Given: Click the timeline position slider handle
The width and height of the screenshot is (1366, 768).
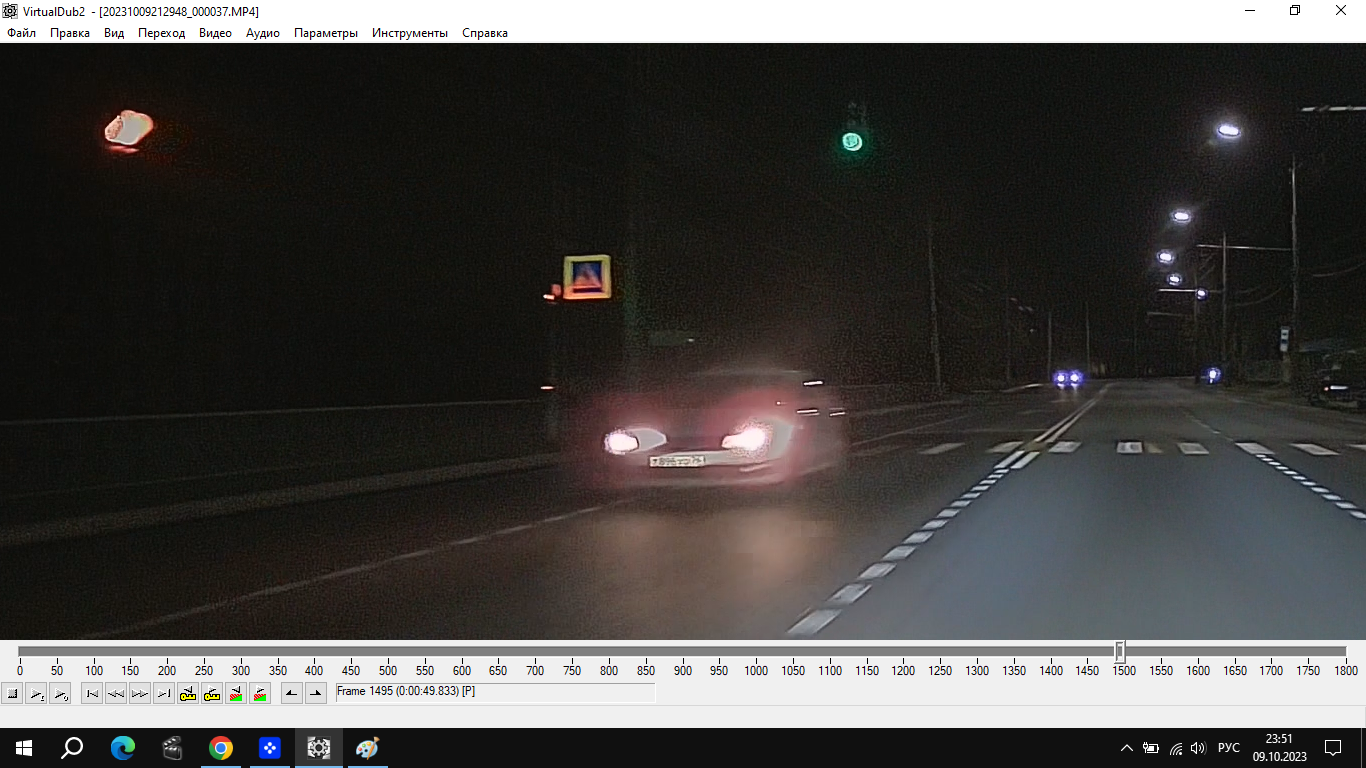Looking at the screenshot, I should 1120,651.
